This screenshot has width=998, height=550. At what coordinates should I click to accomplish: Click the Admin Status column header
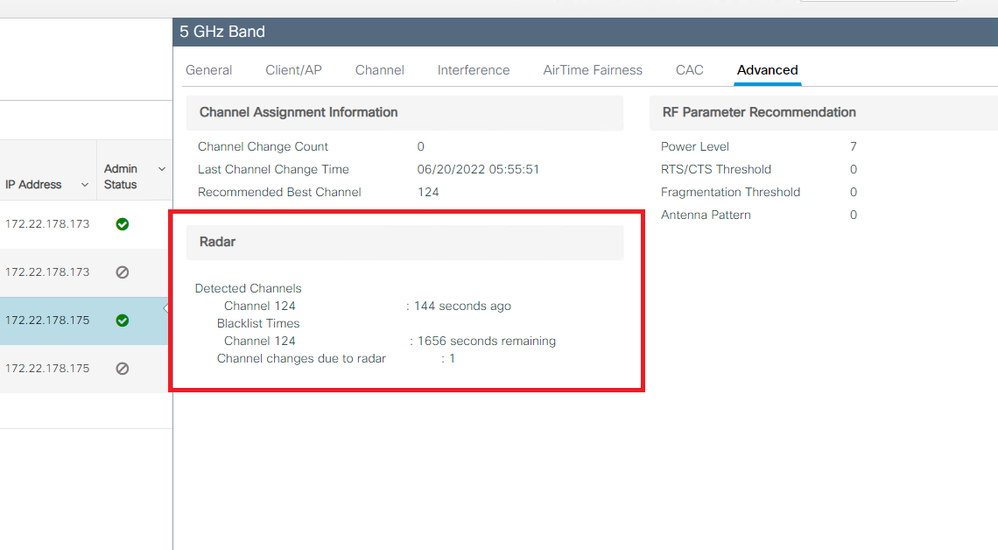pos(120,176)
